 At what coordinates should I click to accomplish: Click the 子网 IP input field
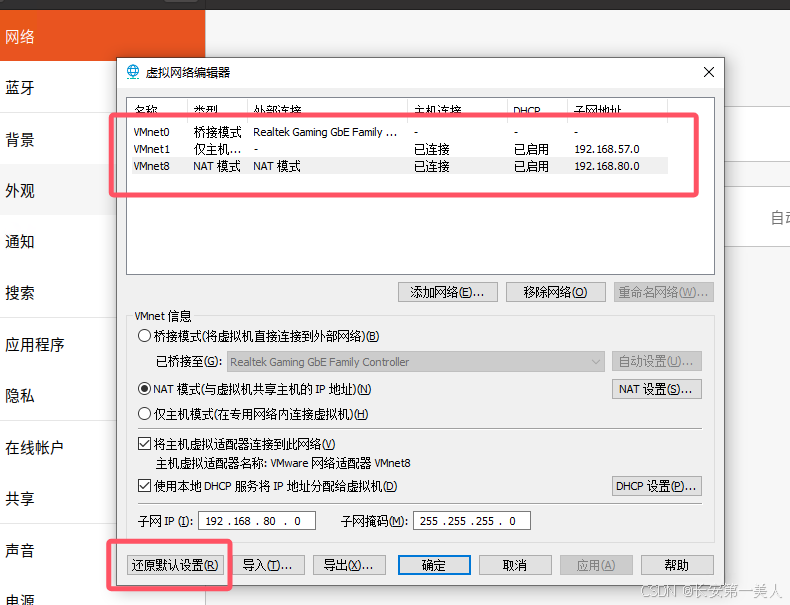[257, 521]
